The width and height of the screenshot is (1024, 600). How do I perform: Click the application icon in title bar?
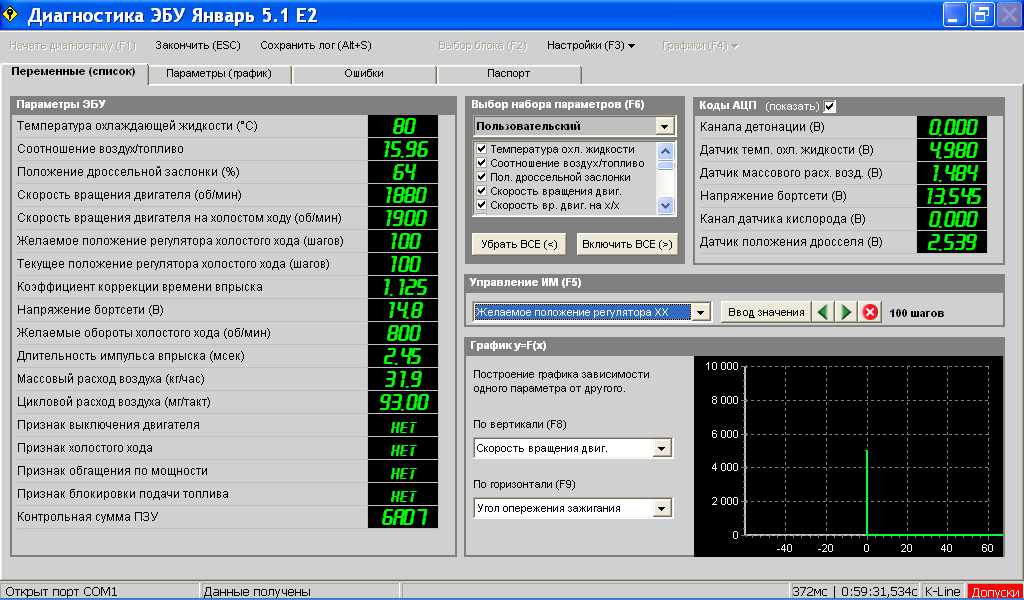10,14
